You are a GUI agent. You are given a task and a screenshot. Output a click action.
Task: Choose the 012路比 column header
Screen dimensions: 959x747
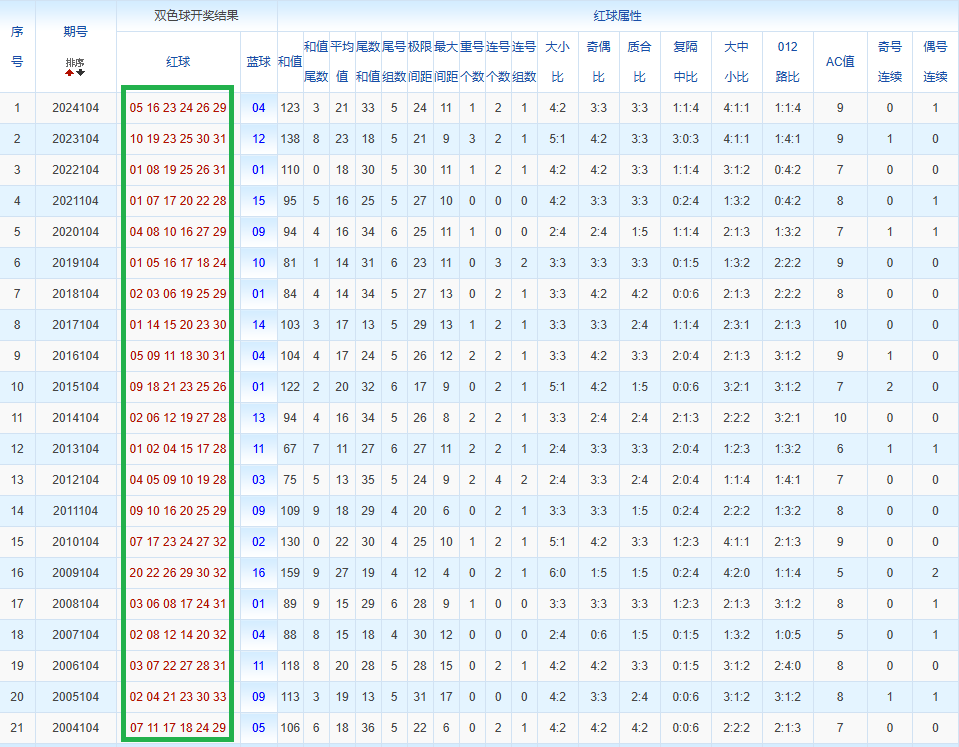pos(788,62)
